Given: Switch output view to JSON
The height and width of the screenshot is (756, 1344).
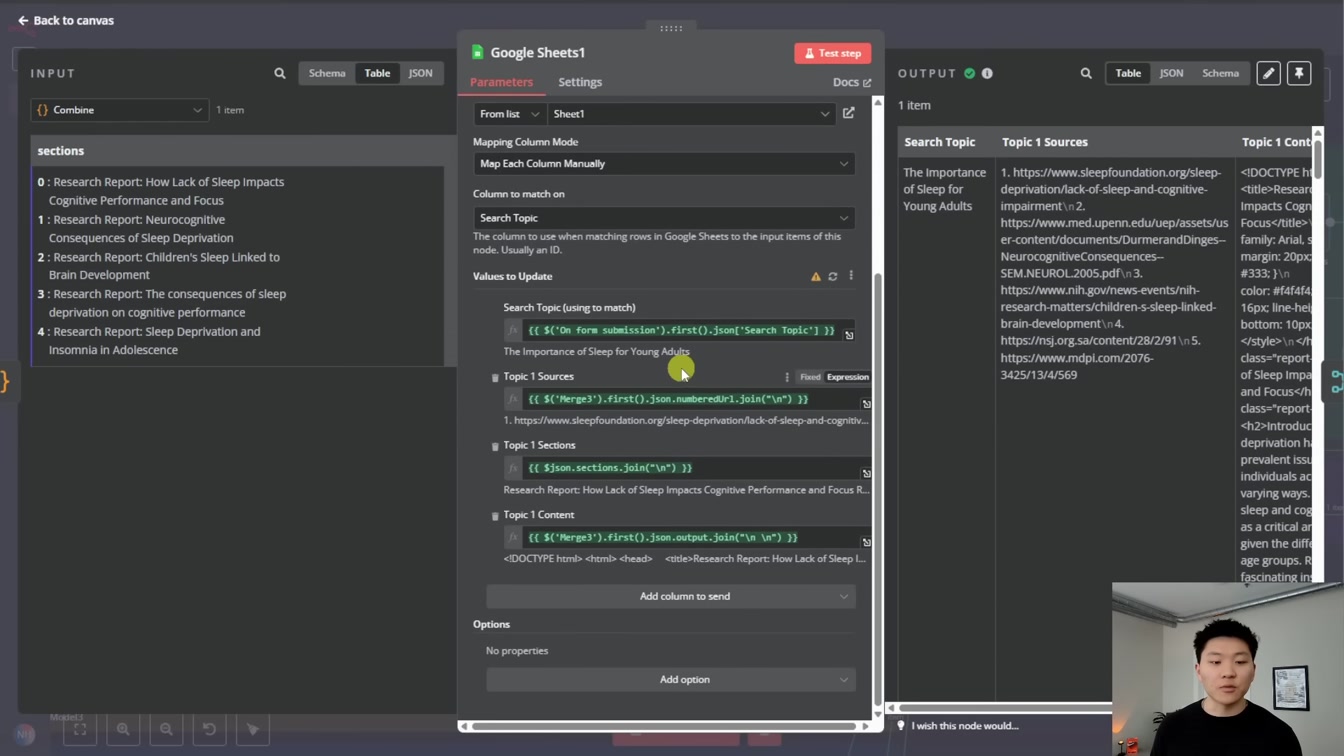Looking at the screenshot, I should 1171,73.
